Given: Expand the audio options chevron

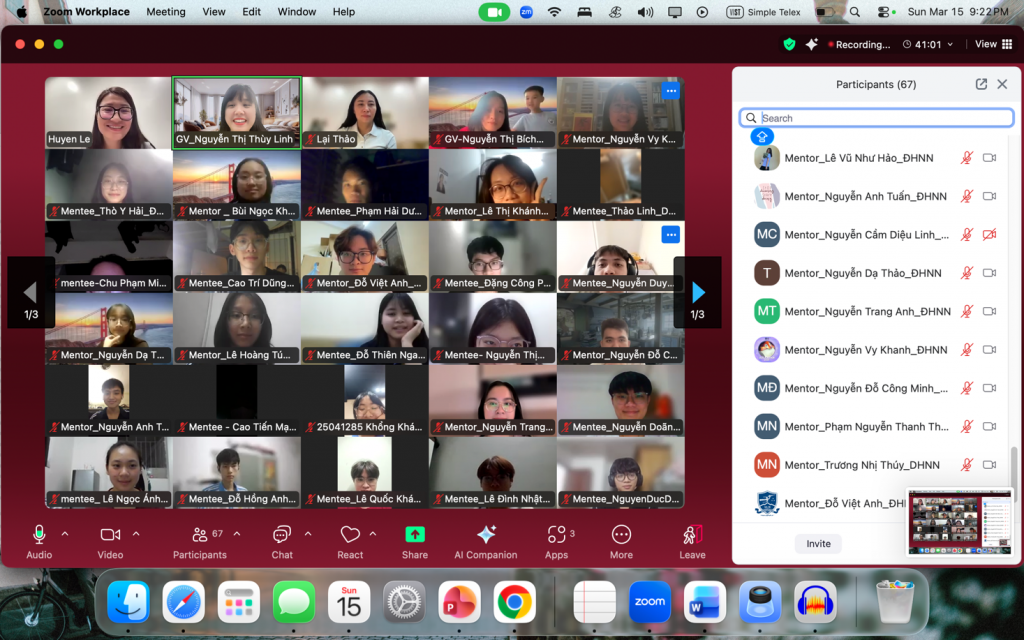Looking at the screenshot, I should click(x=65, y=534).
